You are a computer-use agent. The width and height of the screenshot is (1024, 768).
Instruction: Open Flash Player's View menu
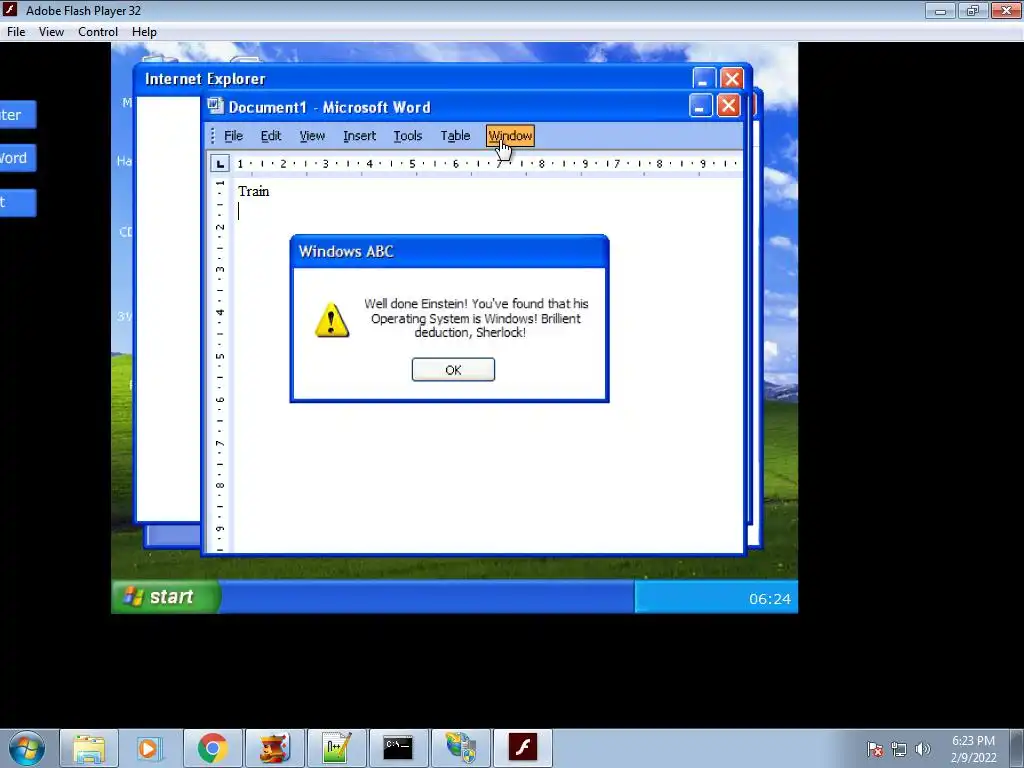[51, 32]
